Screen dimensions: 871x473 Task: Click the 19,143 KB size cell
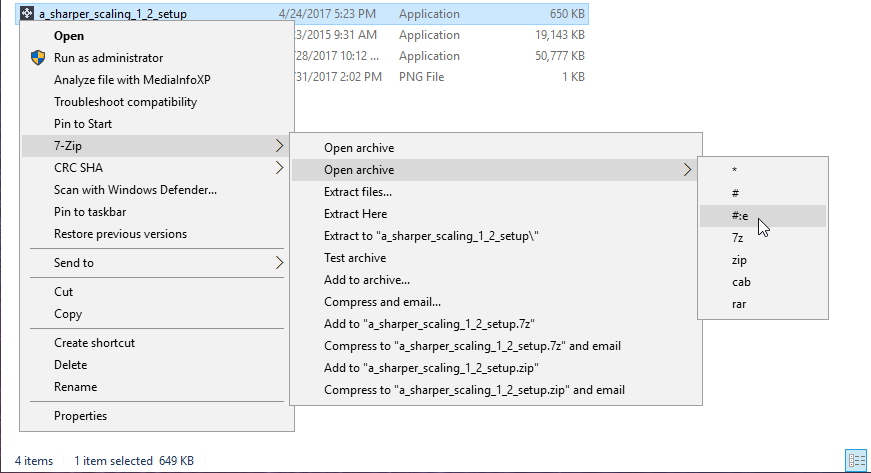click(x=560, y=35)
